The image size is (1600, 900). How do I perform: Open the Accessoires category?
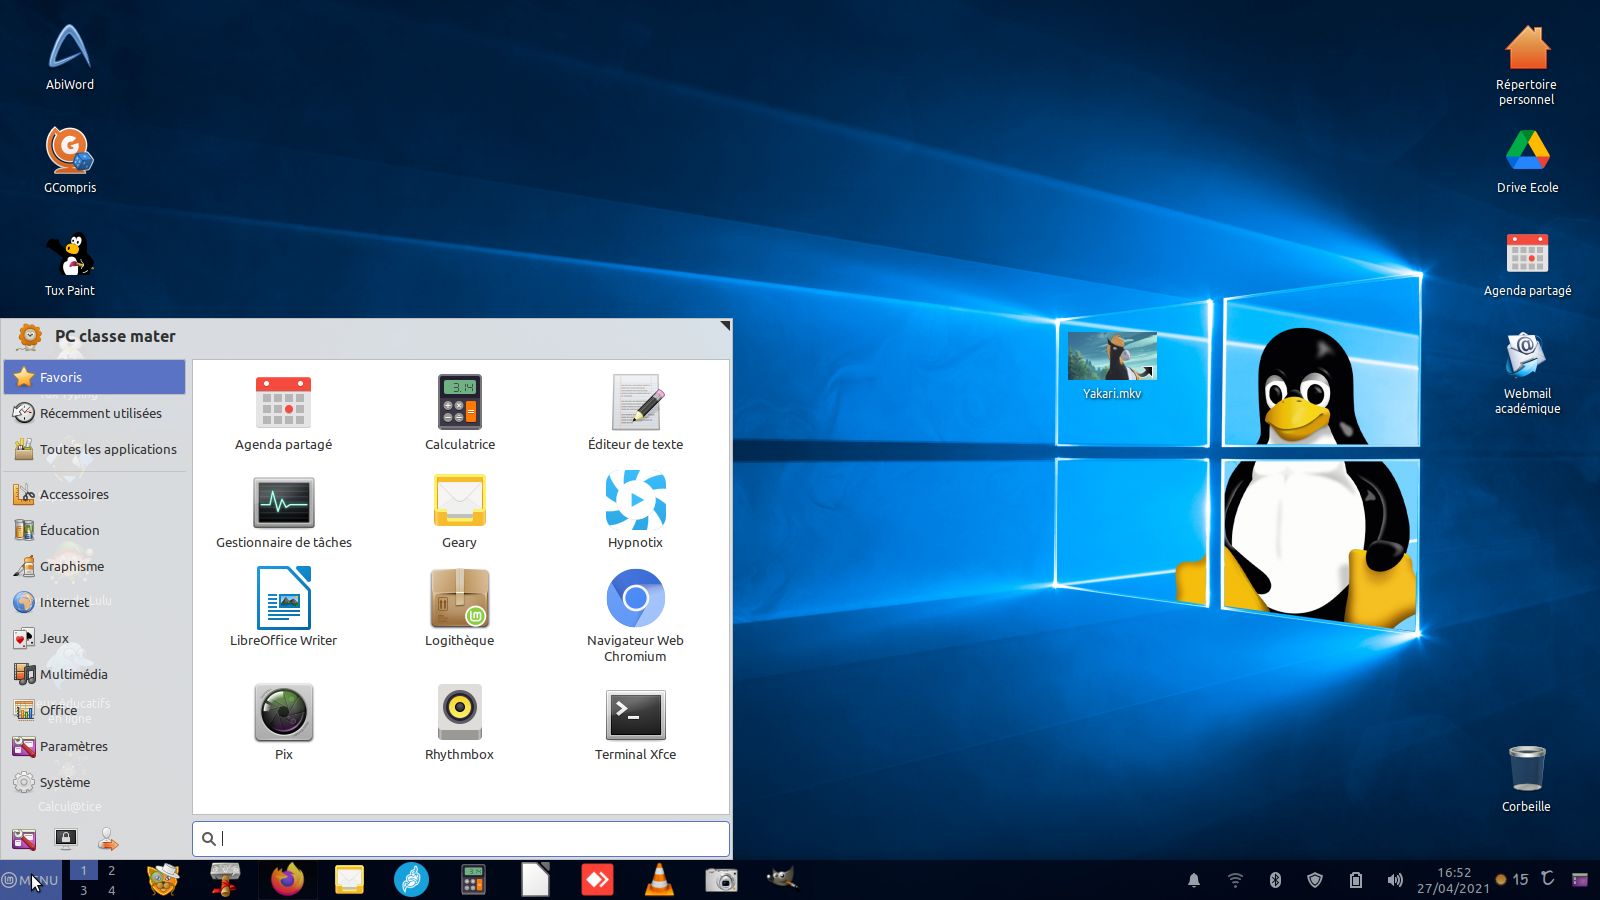point(95,494)
